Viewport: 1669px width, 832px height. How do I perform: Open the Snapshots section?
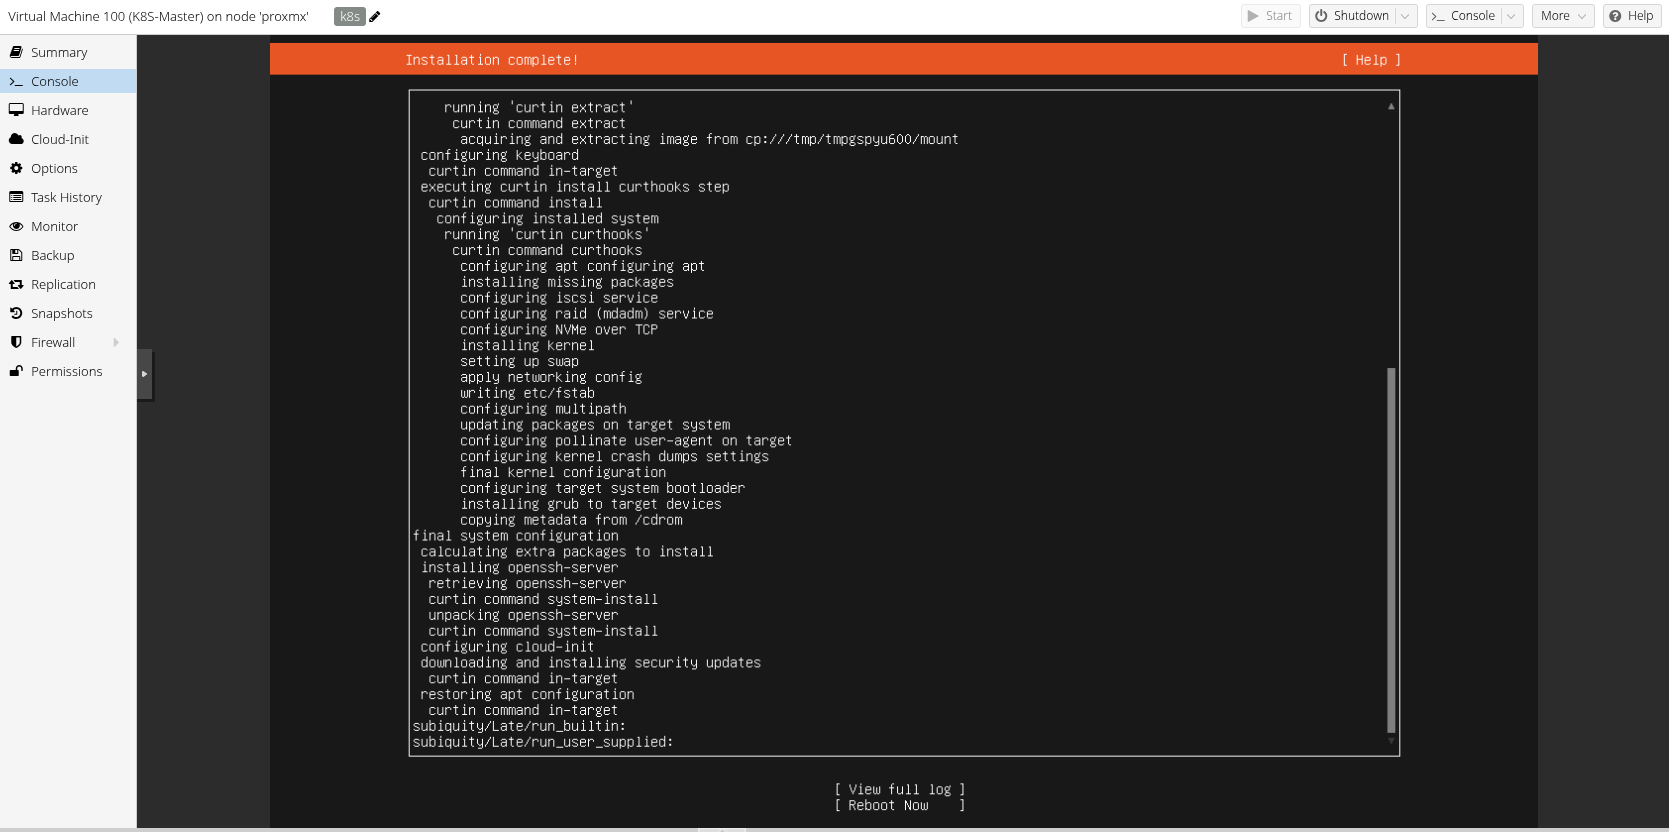pyautogui.click(x=68, y=313)
